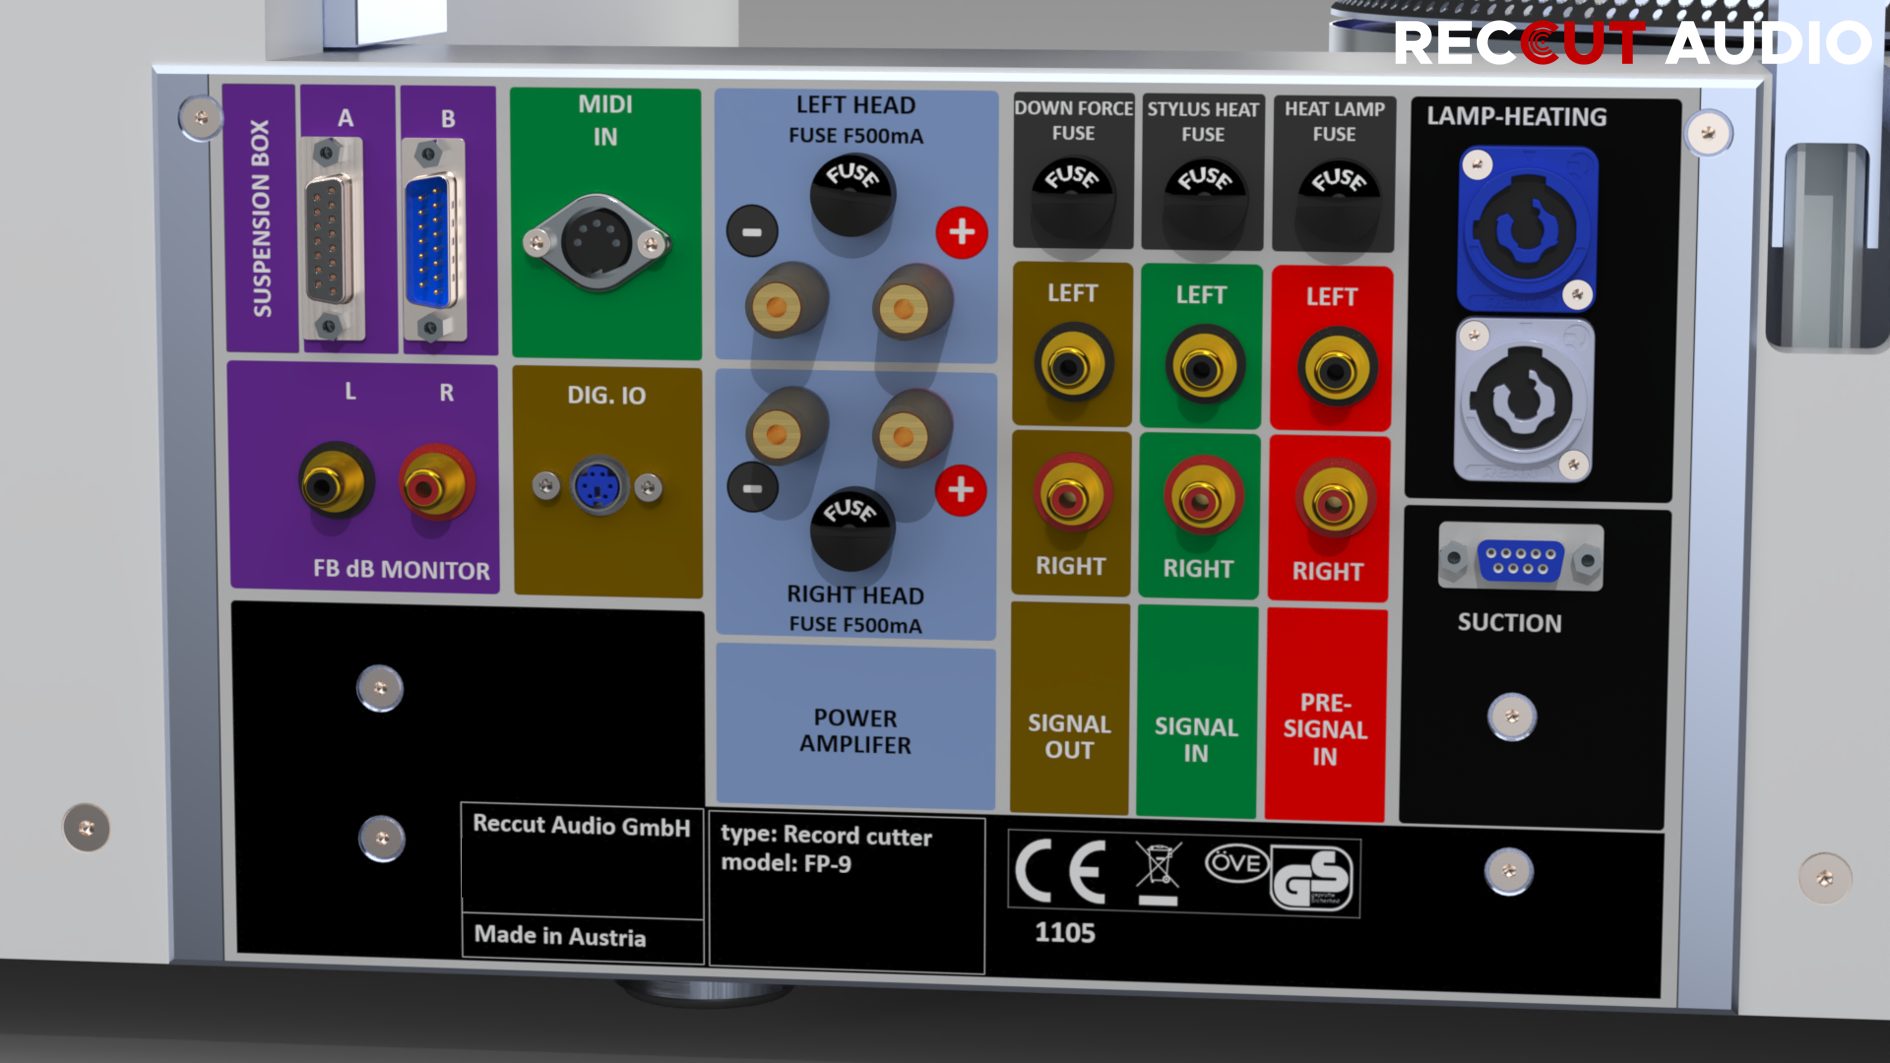Click the Reccut Audio logo

pyautogui.click(x=1631, y=43)
